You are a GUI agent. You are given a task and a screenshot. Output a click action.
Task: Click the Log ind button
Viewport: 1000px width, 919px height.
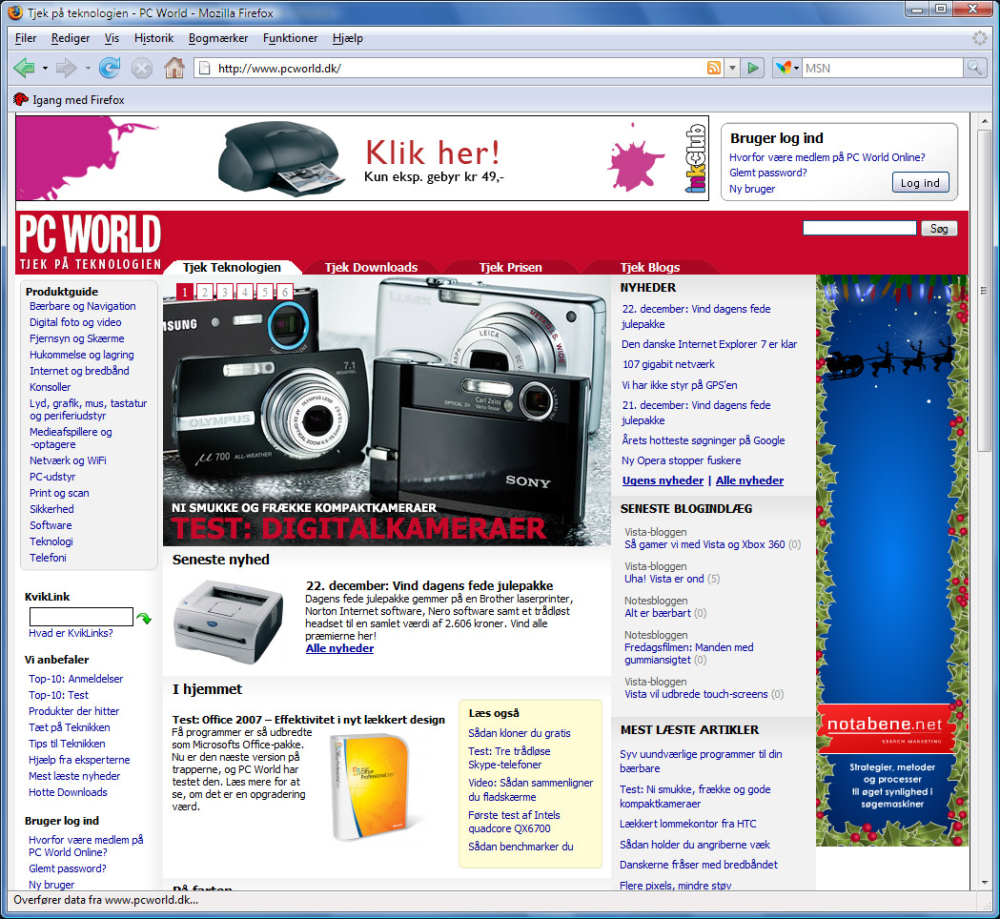point(920,183)
